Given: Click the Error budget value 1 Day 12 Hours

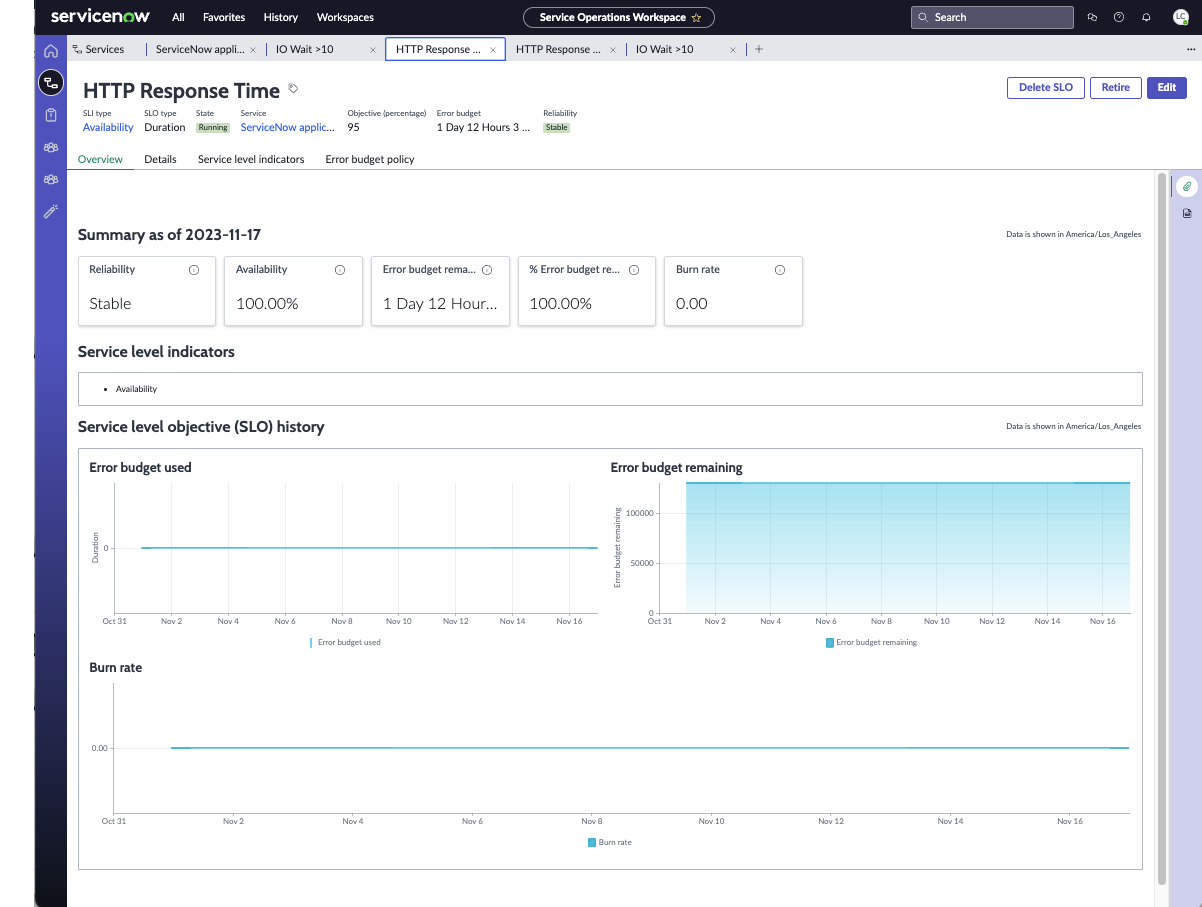Looking at the screenshot, I should click(x=483, y=127).
